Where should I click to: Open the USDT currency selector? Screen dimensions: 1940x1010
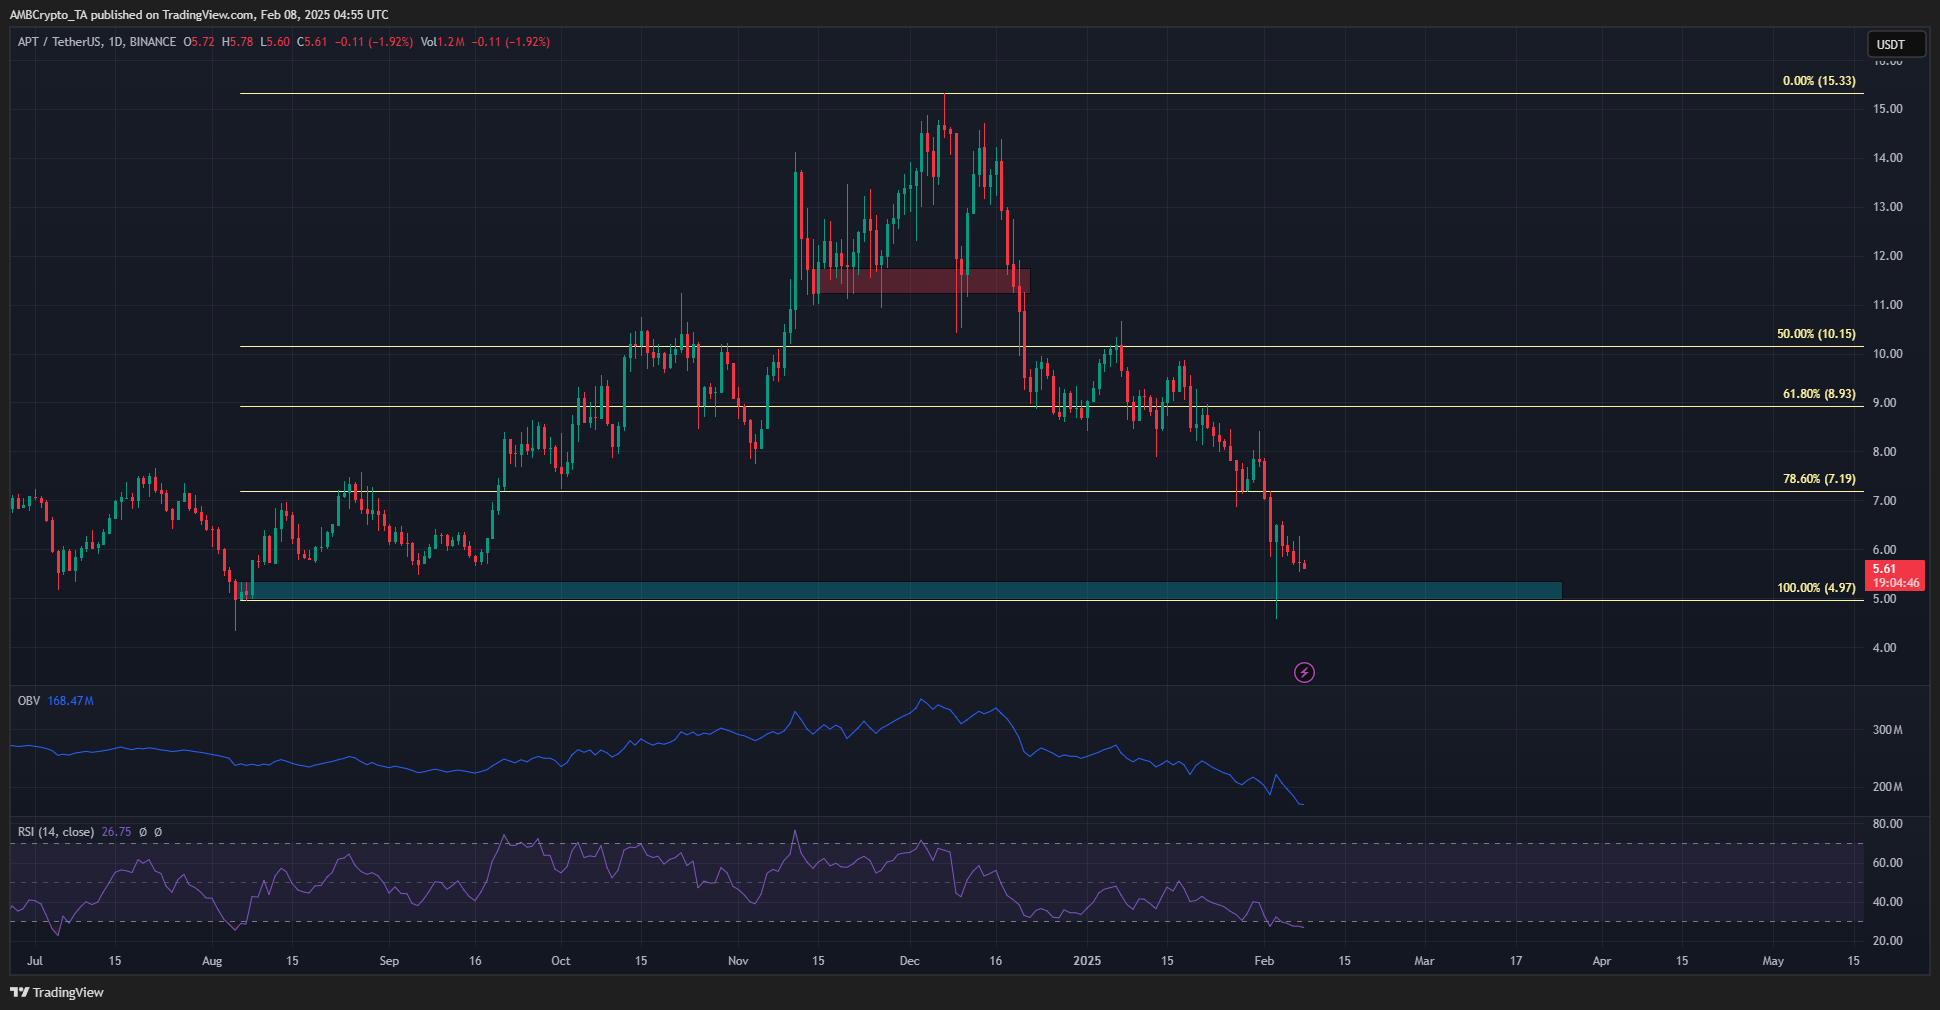pyautogui.click(x=1895, y=44)
